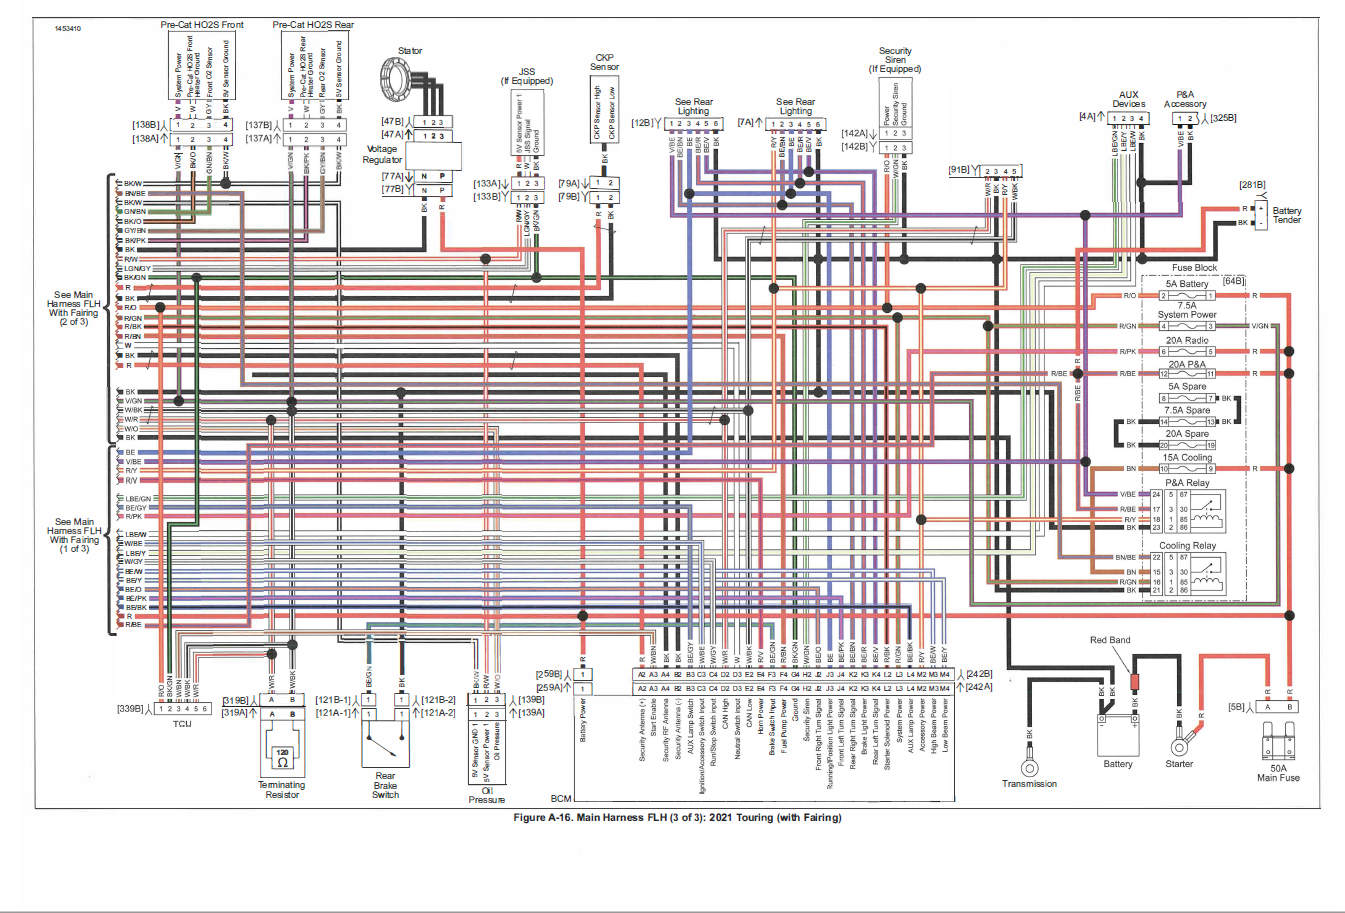
Task: Click the "P&A Relay" label
Action: point(1187,483)
